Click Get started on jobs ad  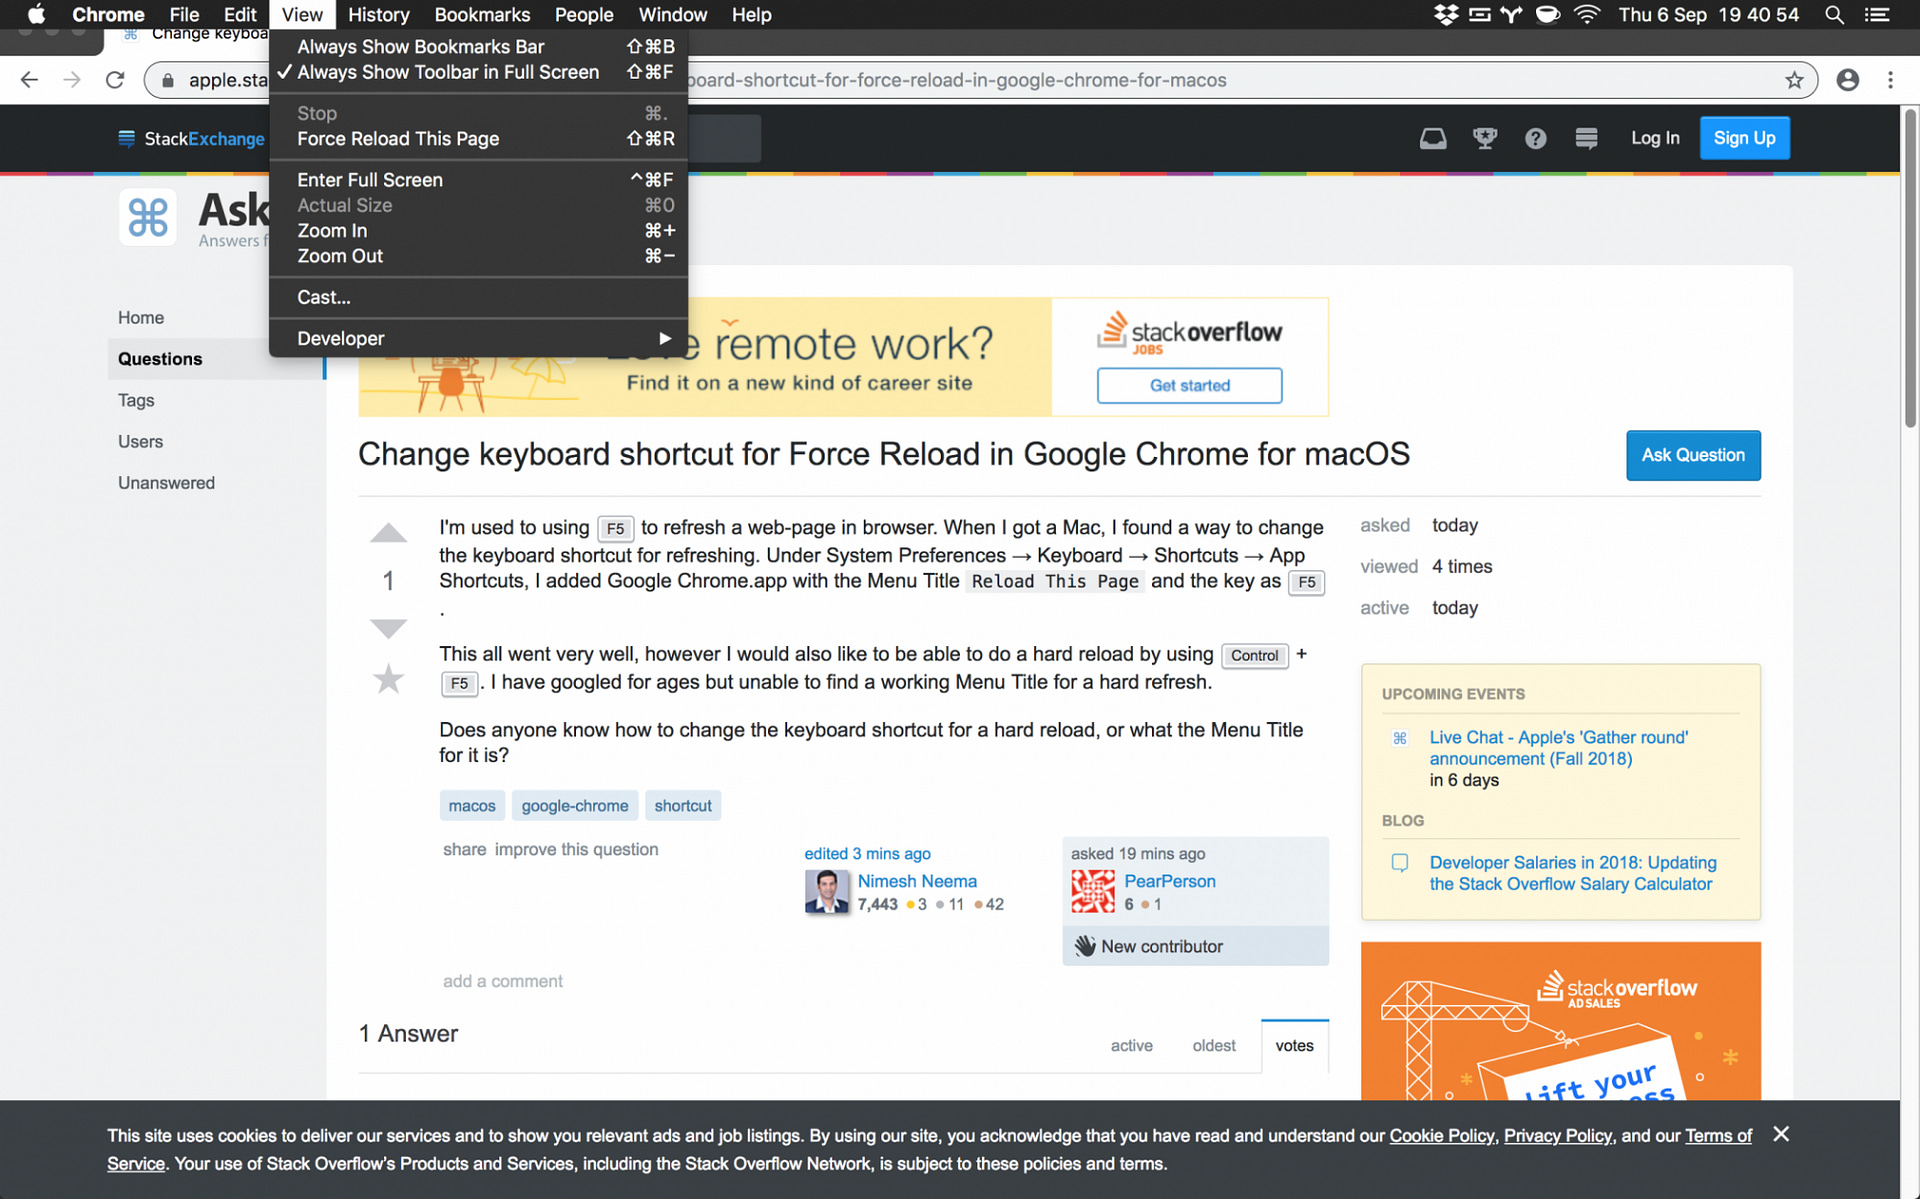click(1189, 385)
